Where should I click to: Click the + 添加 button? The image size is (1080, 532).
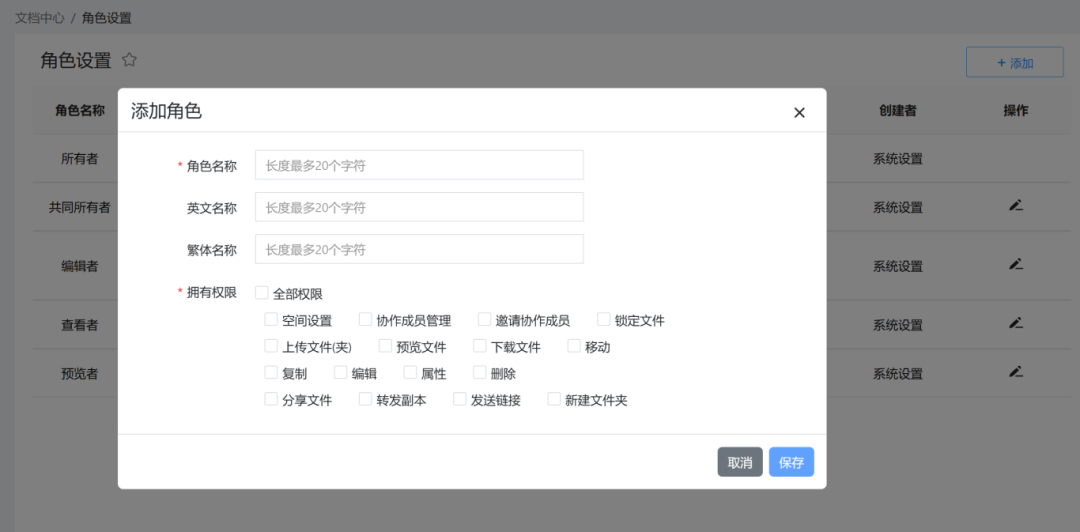pyautogui.click(x=1015, y=63)
